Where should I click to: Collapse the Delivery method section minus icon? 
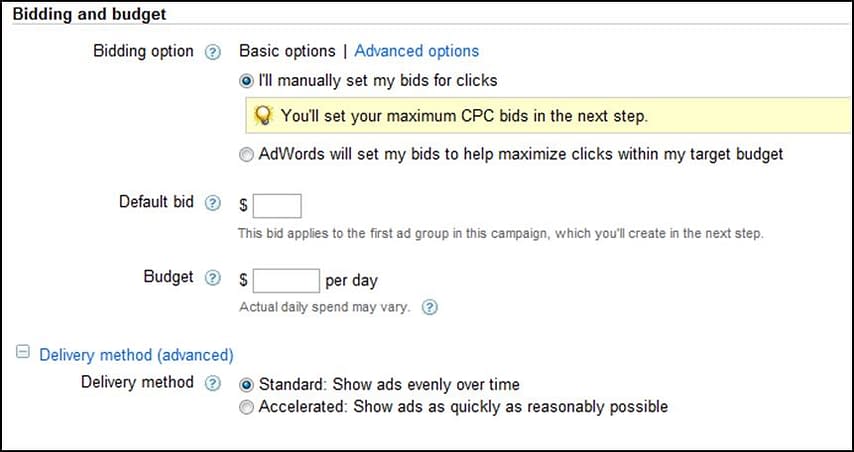coord(22,354)
